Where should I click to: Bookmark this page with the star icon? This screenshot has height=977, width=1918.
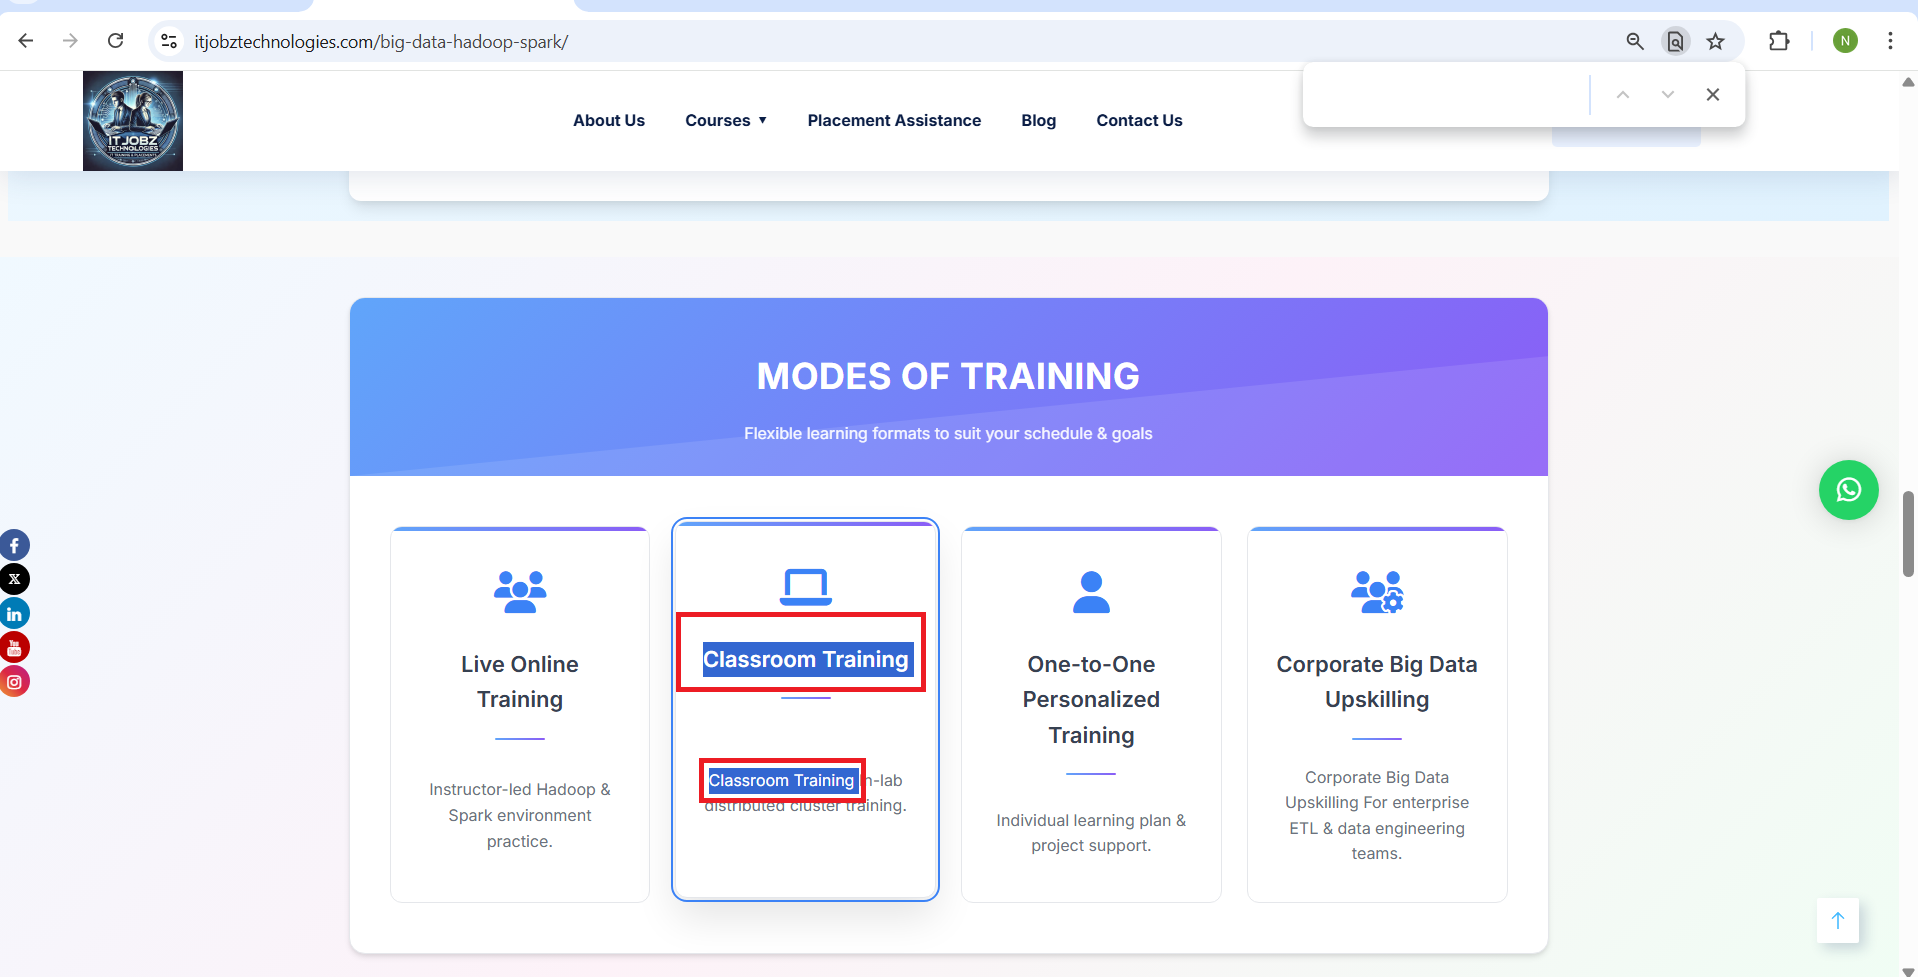point(1715,41)
